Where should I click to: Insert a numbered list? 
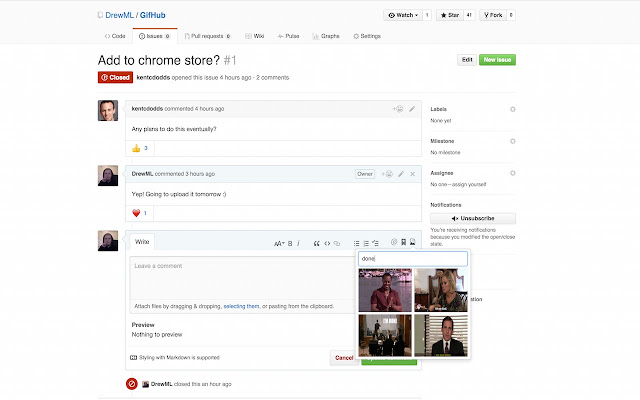(x=366, y=244)
